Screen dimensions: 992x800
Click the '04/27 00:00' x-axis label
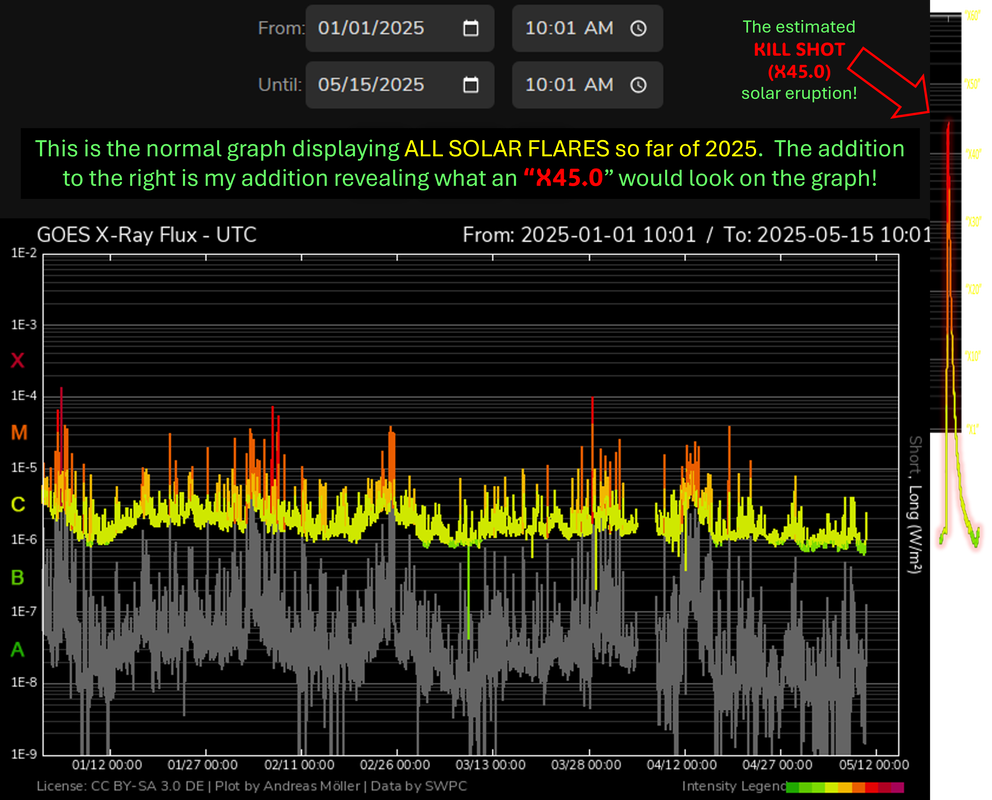pos(777,765)
